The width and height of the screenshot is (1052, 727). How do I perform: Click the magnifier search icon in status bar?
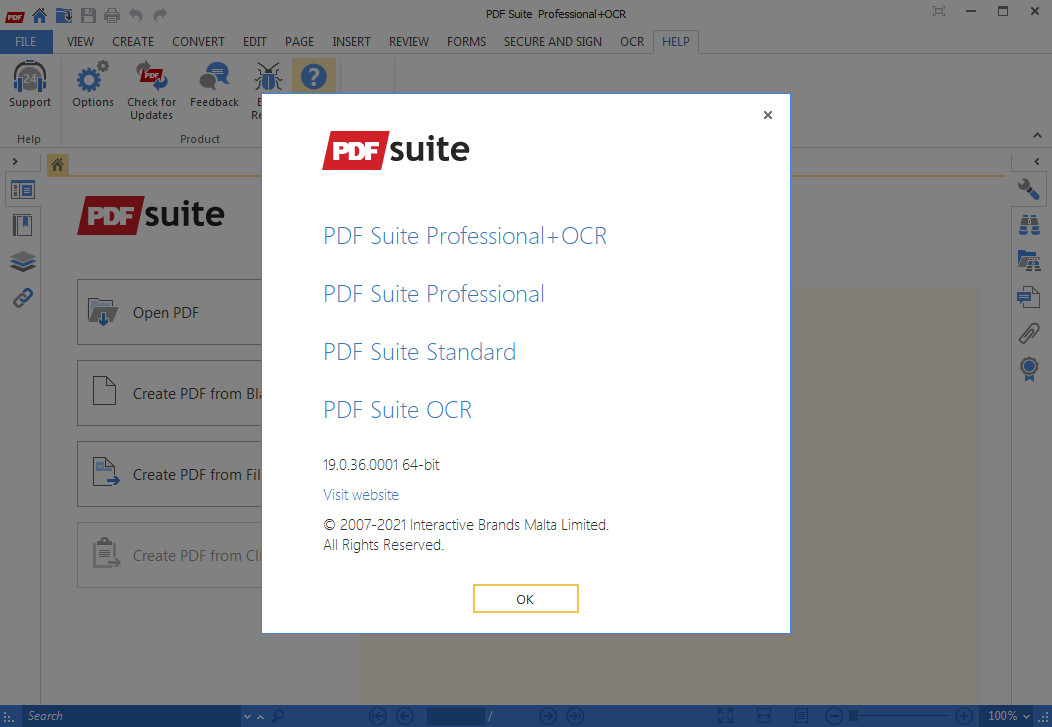[278, 716]
